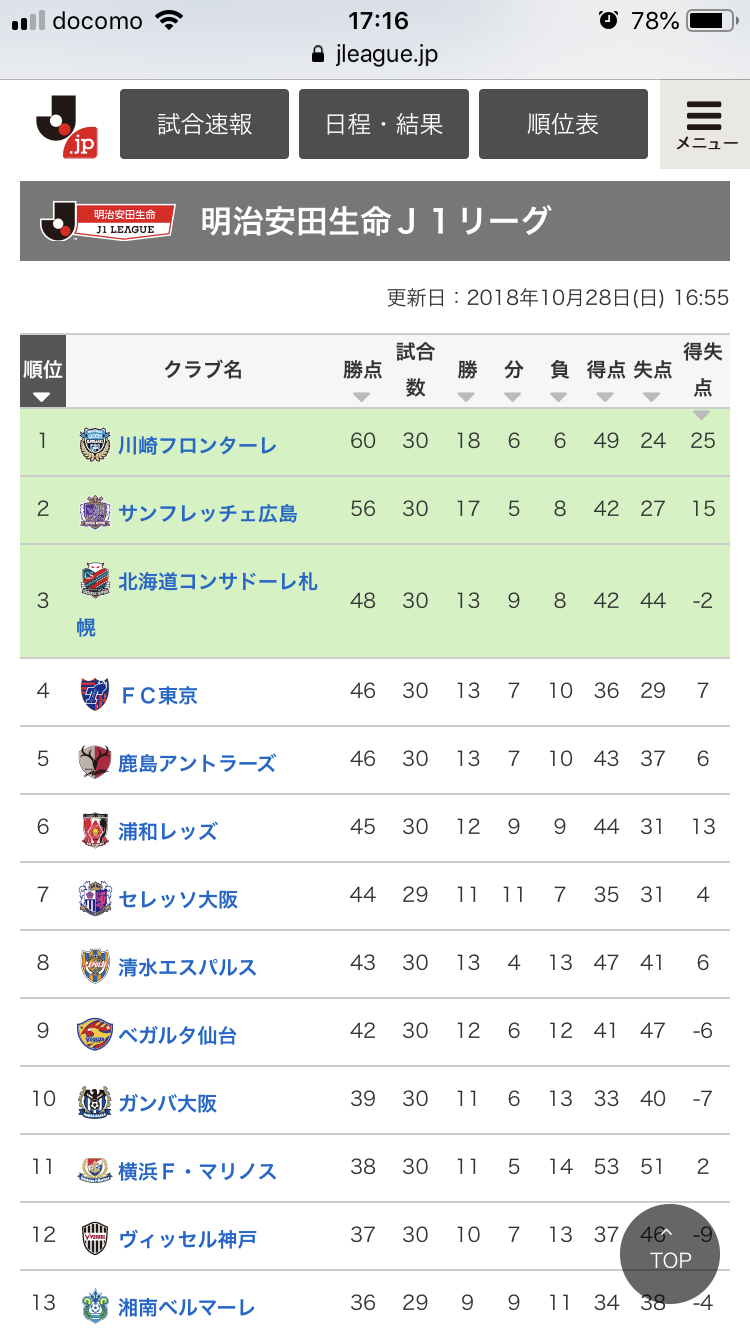Tap Vegalta Sendai club crest
This screenshot has width=750, height=1334.
point(93,1034)
